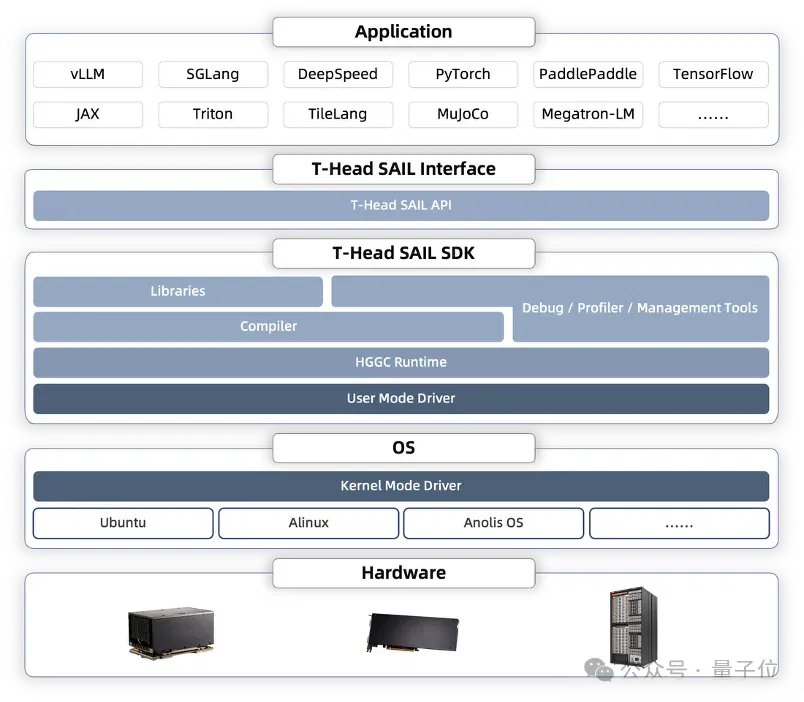This screenshot has width=804, height=702.
Task: Select the Kernel Mode Driver bar
Action: 401,486
